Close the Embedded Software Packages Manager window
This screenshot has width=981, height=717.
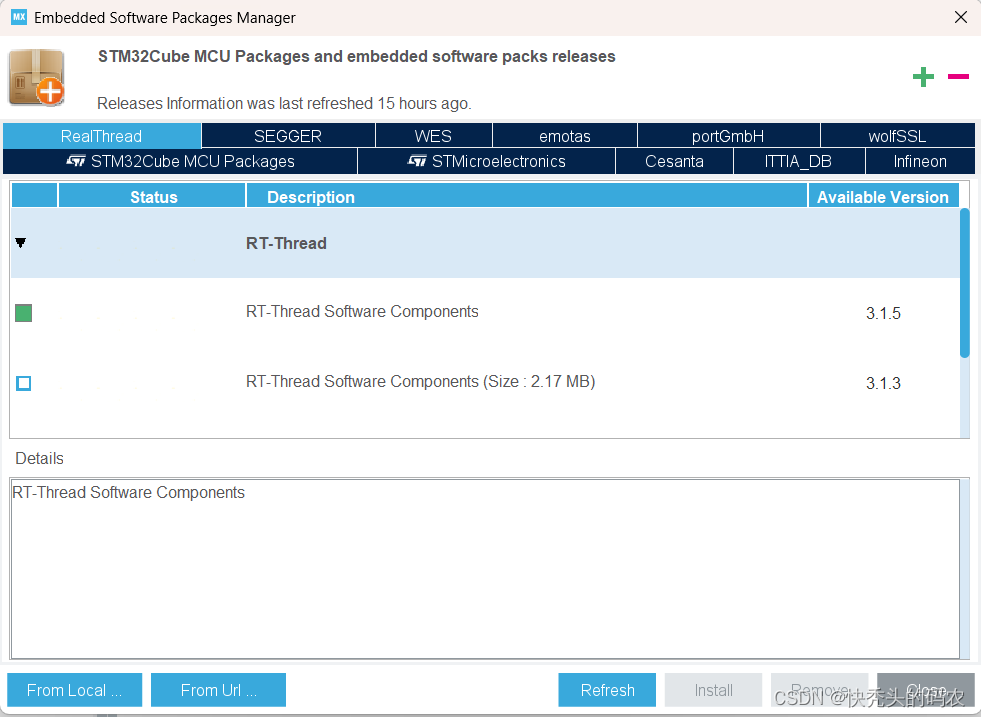[x=961, y=17]
